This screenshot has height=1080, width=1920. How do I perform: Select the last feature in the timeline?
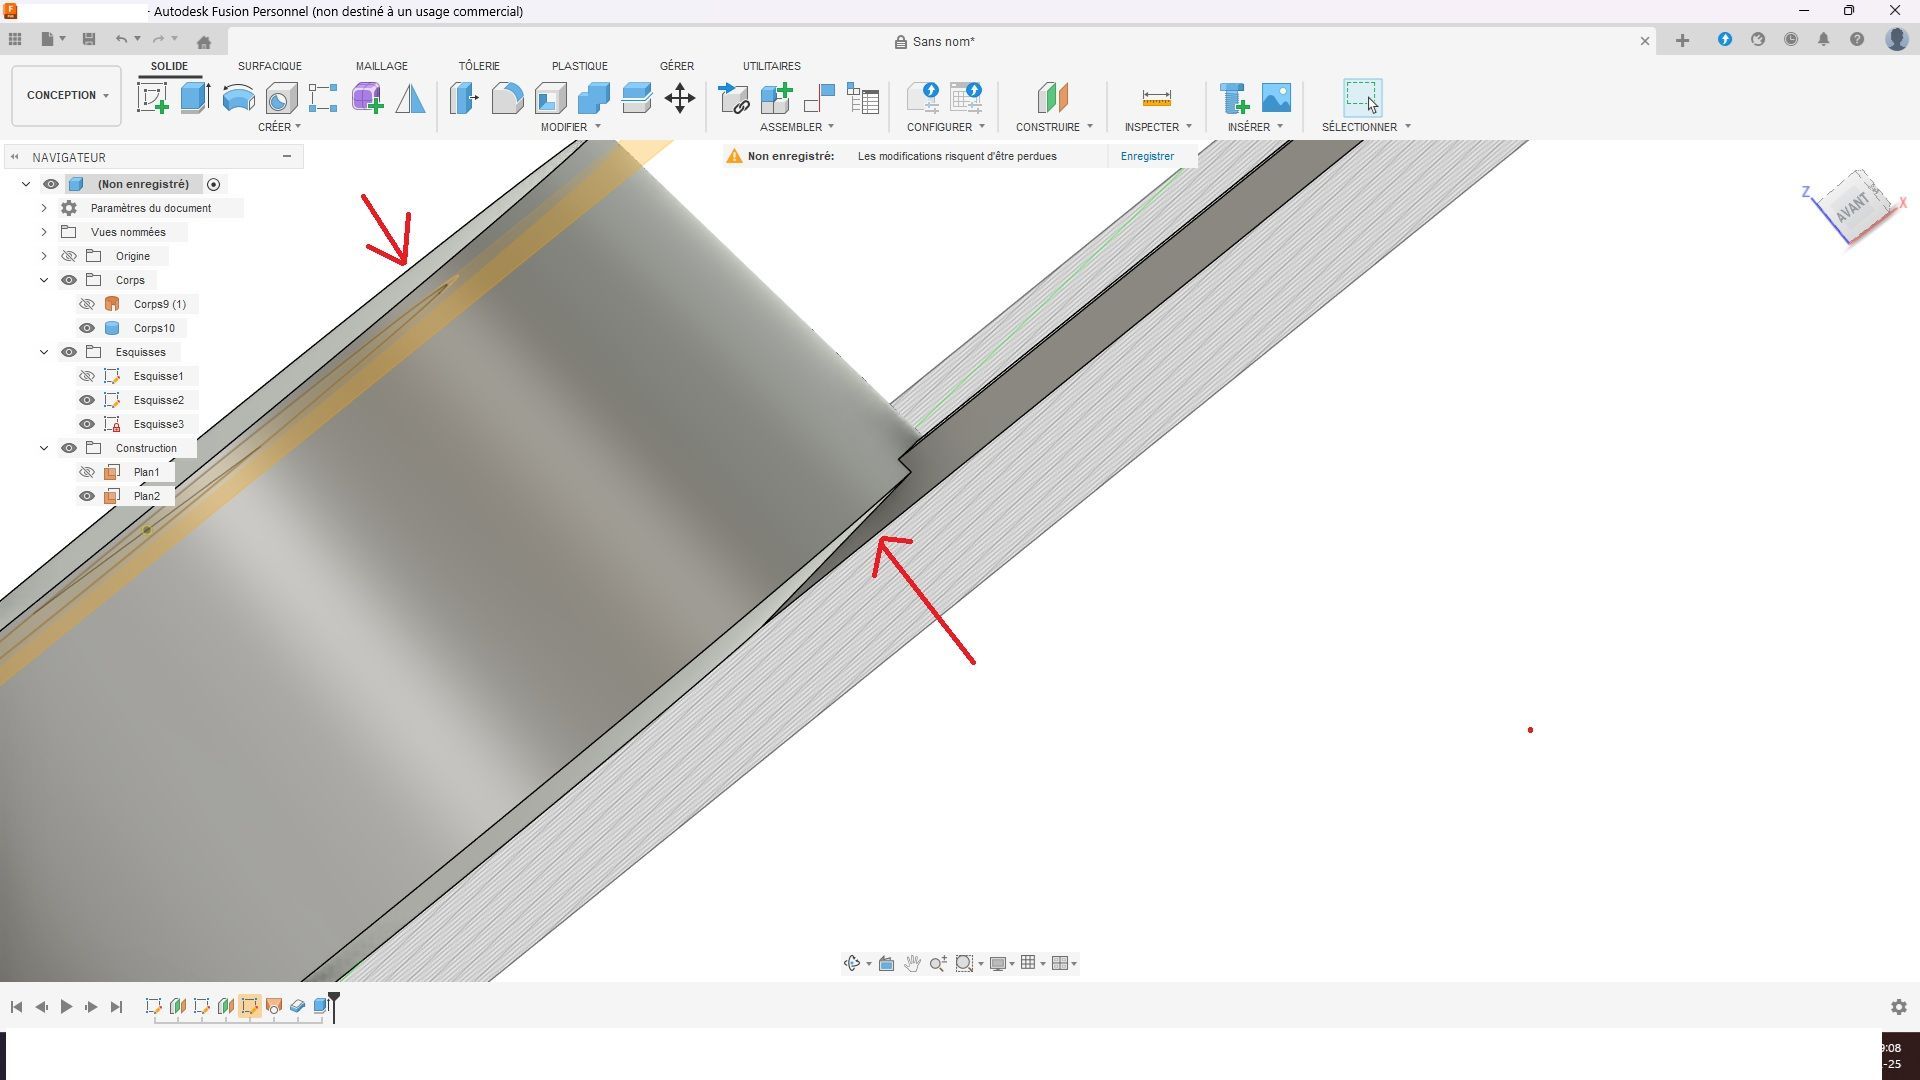pyautogui.click(x=321, y=1006)
